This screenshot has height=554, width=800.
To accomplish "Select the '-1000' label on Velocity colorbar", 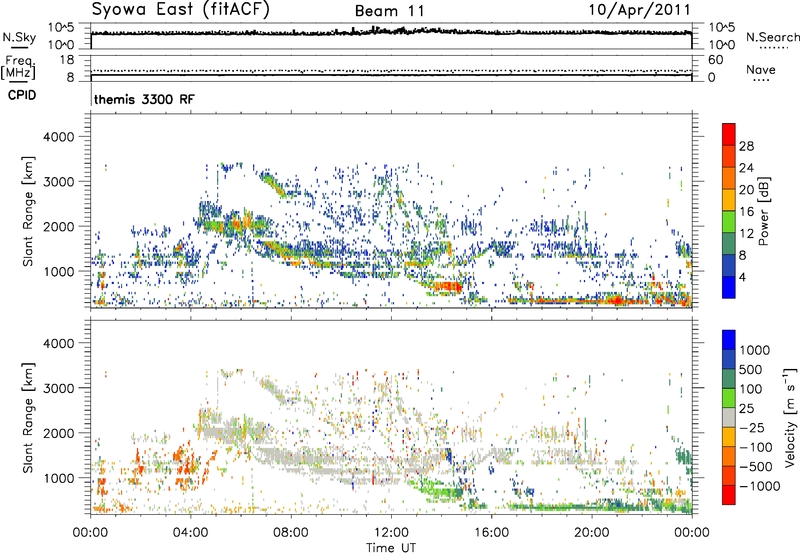I will [x=760, y=486].
